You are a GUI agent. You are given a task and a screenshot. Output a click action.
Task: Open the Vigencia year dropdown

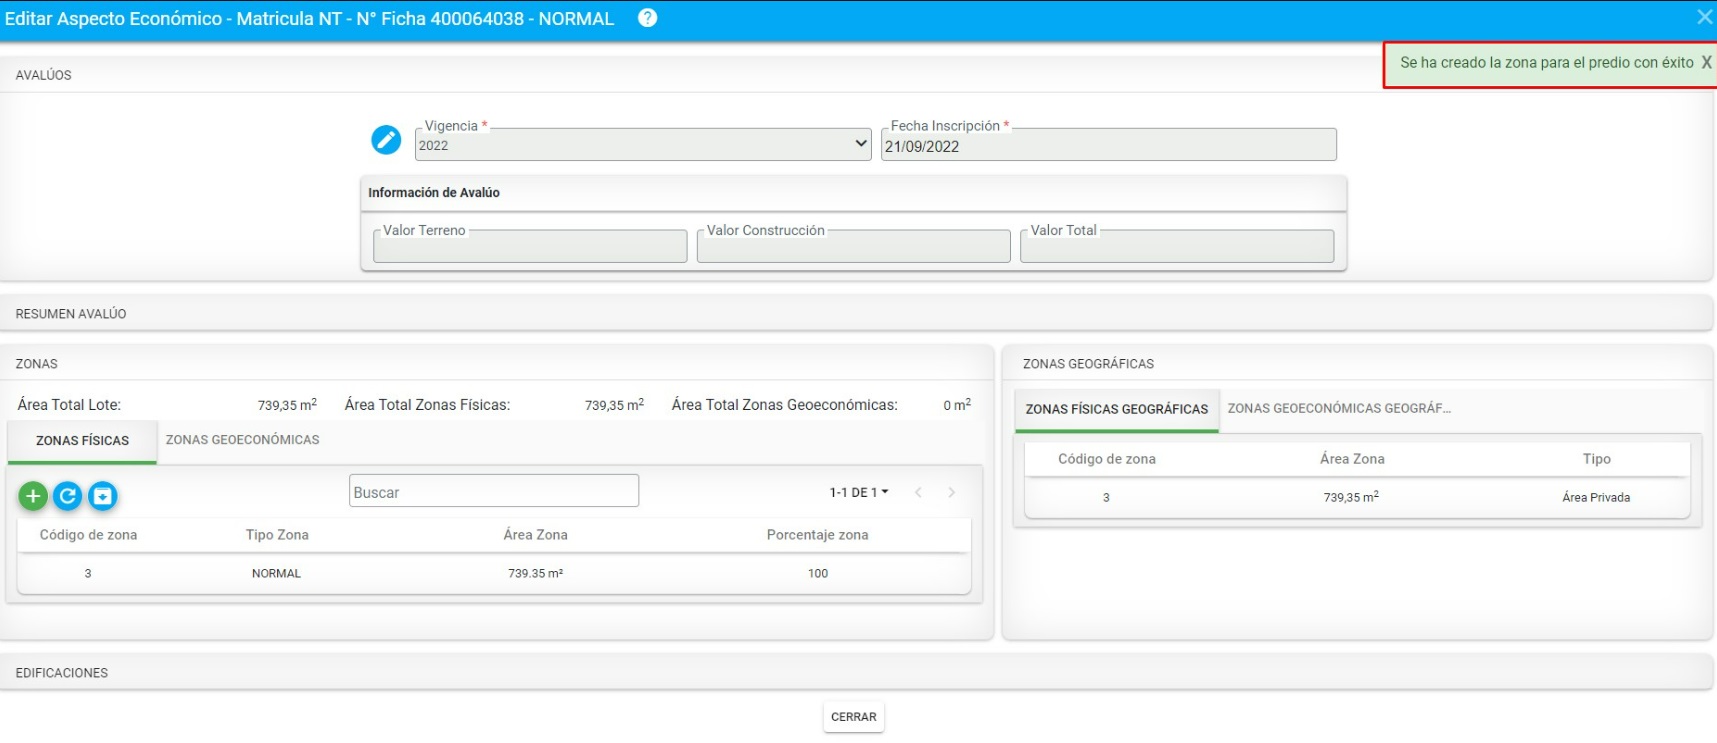(642, 145)
